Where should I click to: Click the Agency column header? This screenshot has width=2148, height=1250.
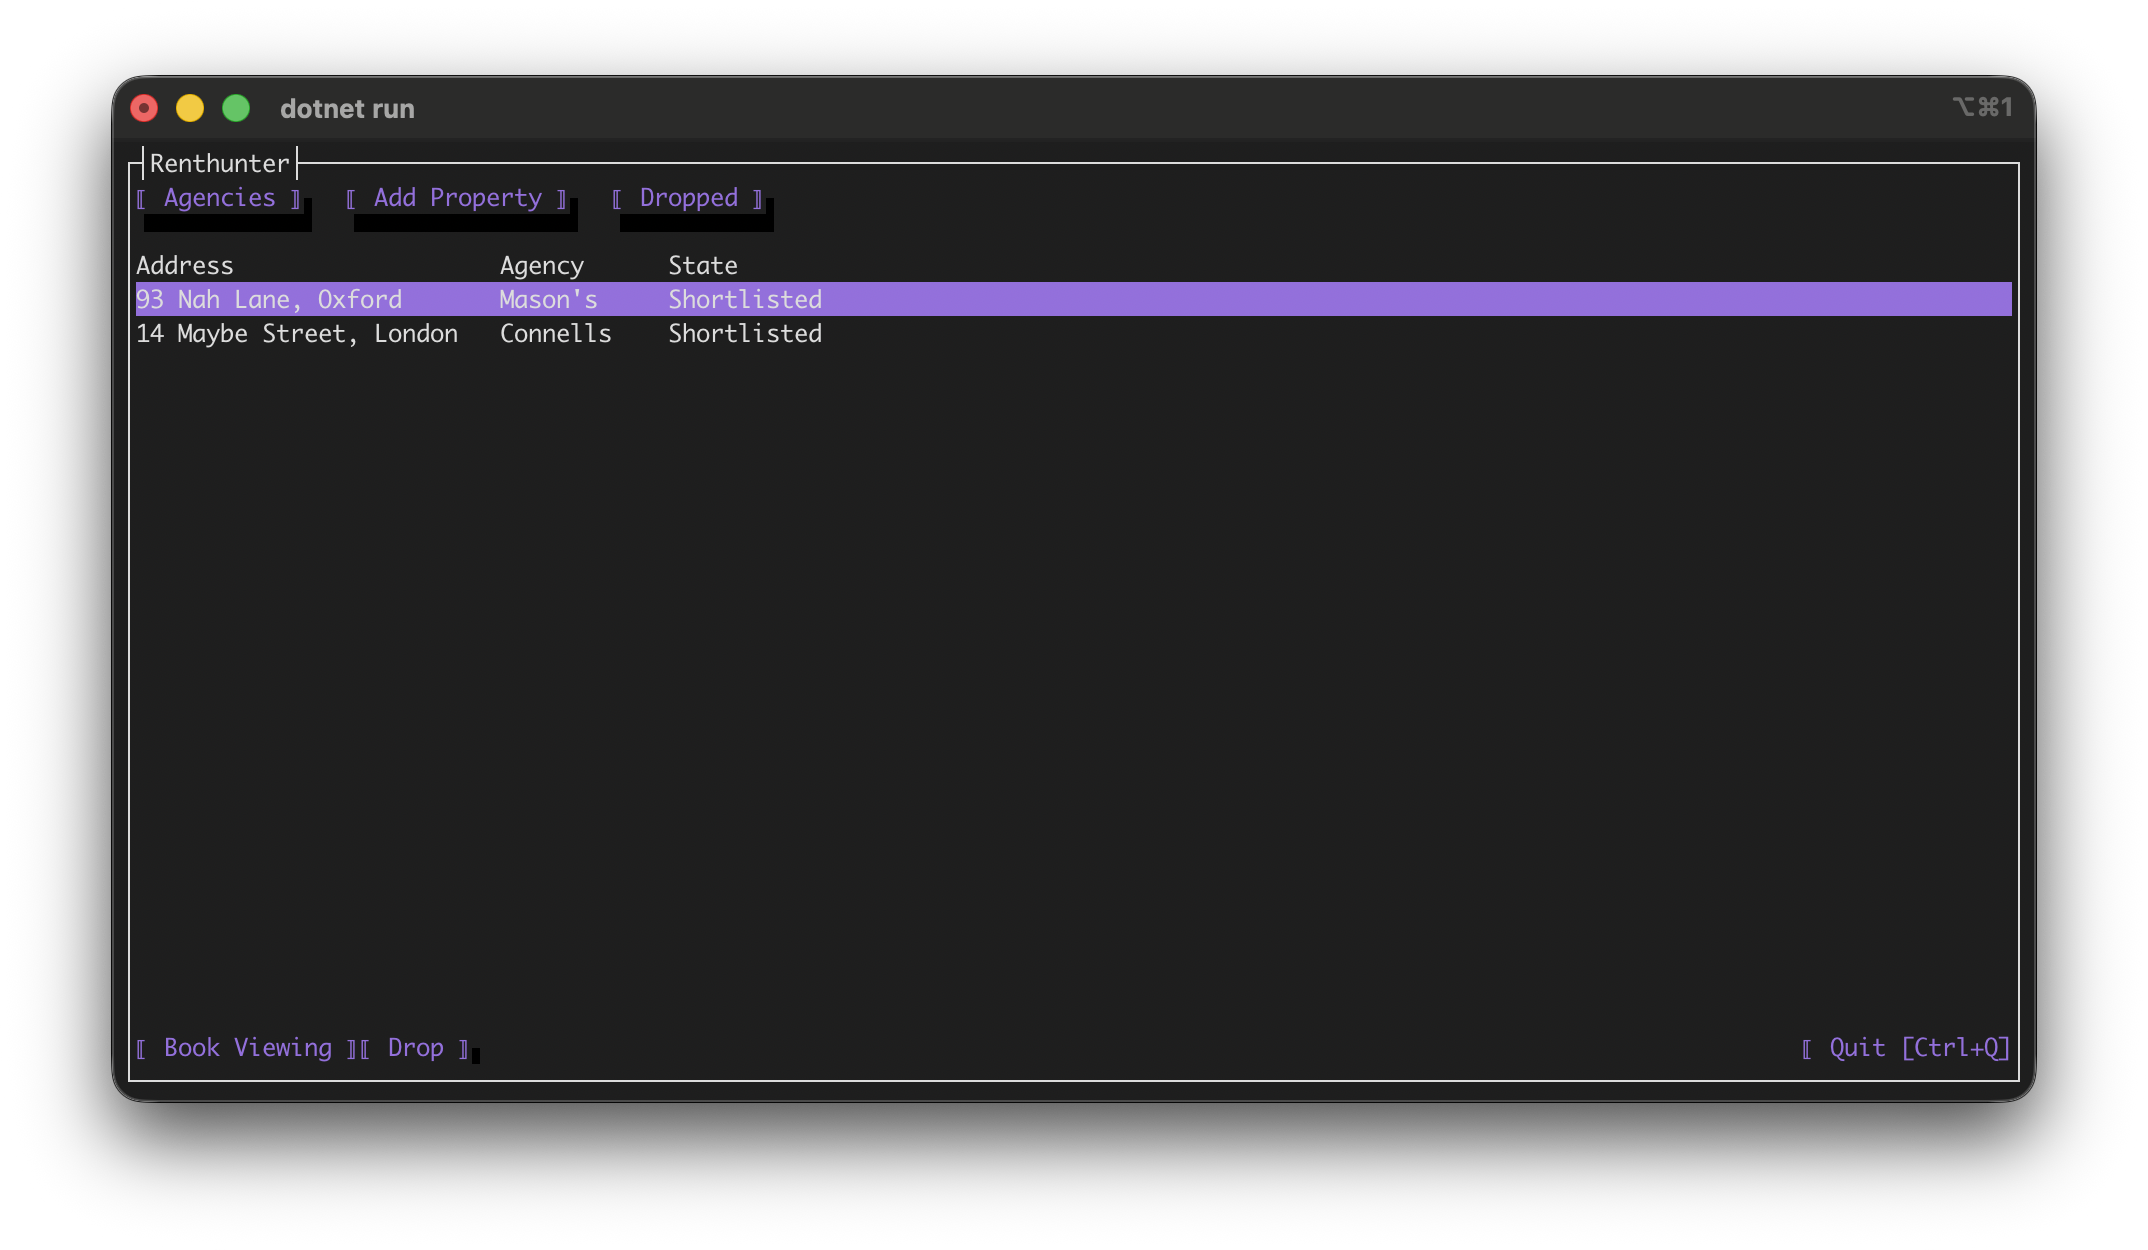(x=541, y=266)
